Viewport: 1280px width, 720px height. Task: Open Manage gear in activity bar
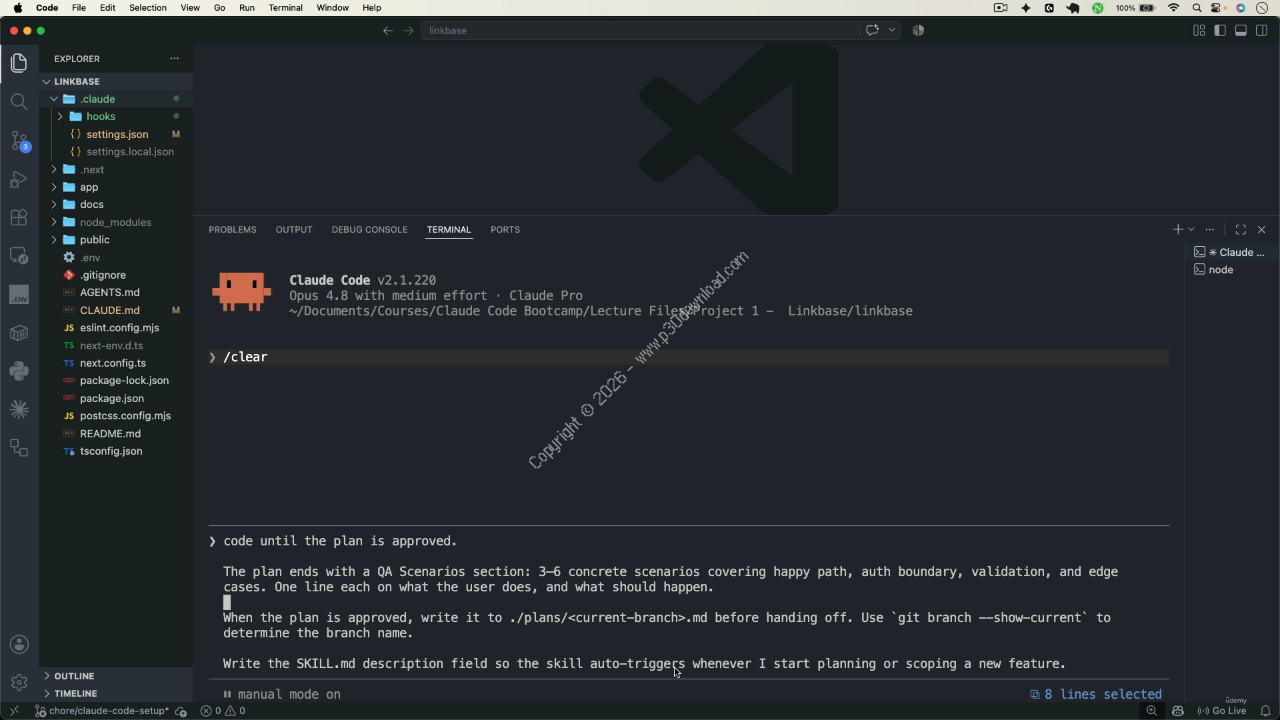[x=19, y=682]
